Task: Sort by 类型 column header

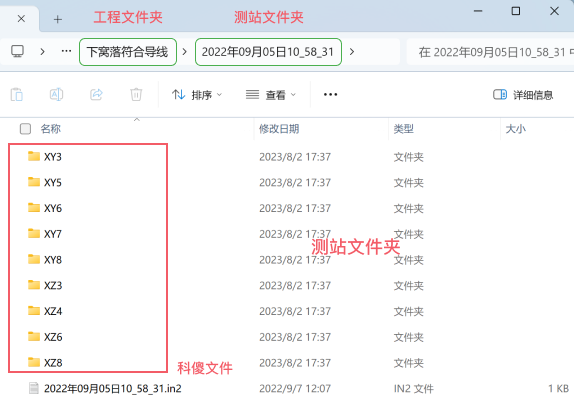Action: (x=404, y=129)
